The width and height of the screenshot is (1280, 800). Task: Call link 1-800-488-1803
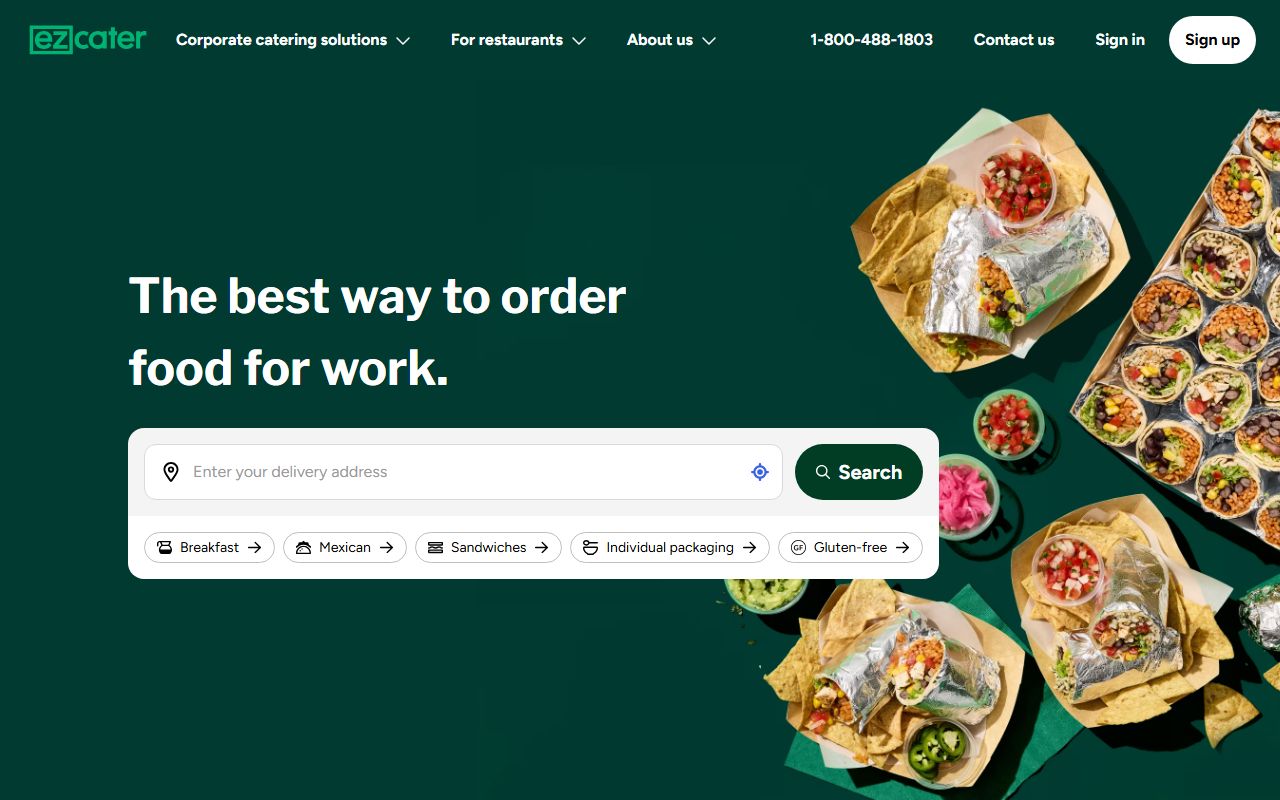click(x=871, y=40)
